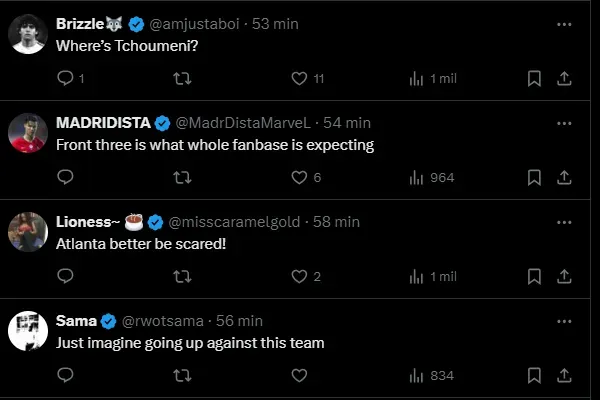View 964 views analytics on MADRIDISTA's tweet

point(432,177)
